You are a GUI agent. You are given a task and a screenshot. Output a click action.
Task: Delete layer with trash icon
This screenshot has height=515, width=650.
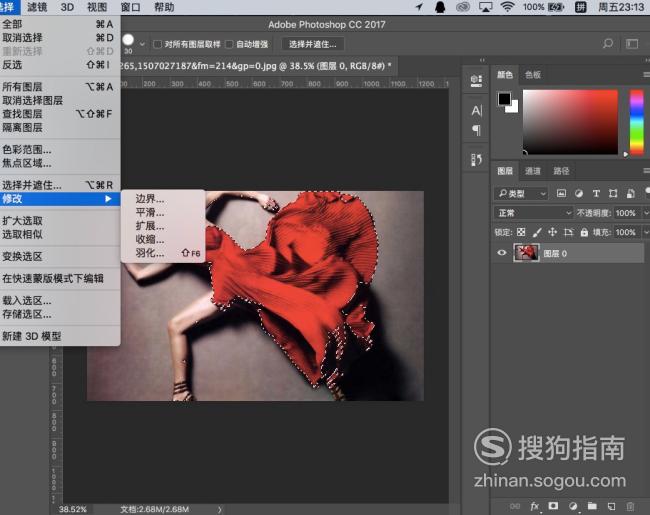(631, 506)
